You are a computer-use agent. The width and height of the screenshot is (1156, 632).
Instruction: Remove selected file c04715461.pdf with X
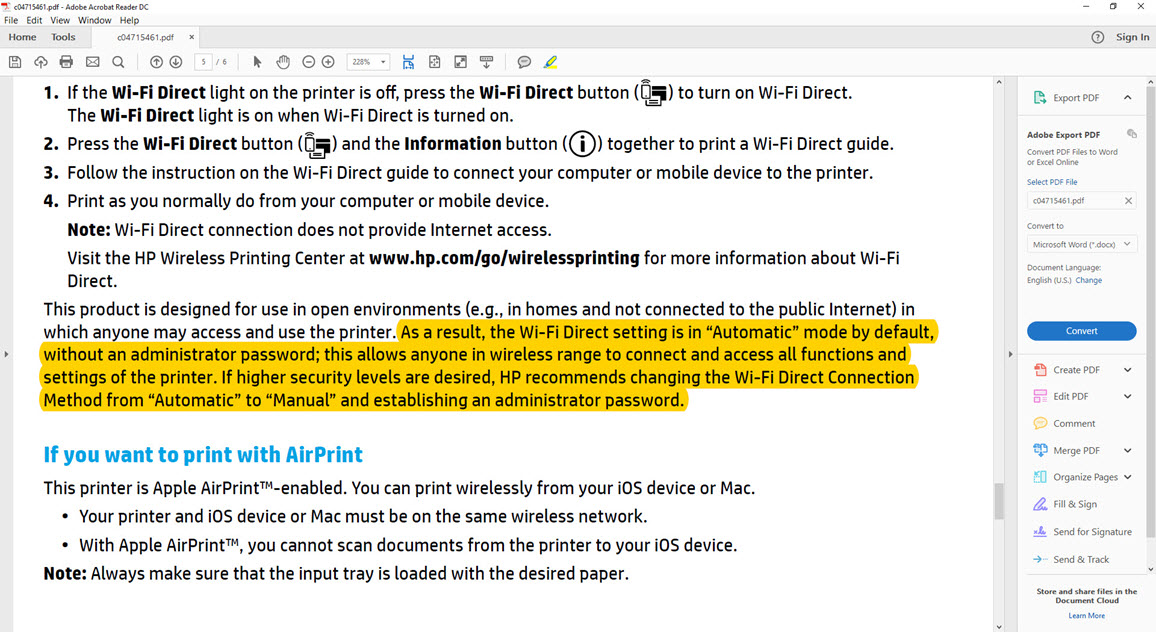pyautogui.click(x=1128, y=201)
